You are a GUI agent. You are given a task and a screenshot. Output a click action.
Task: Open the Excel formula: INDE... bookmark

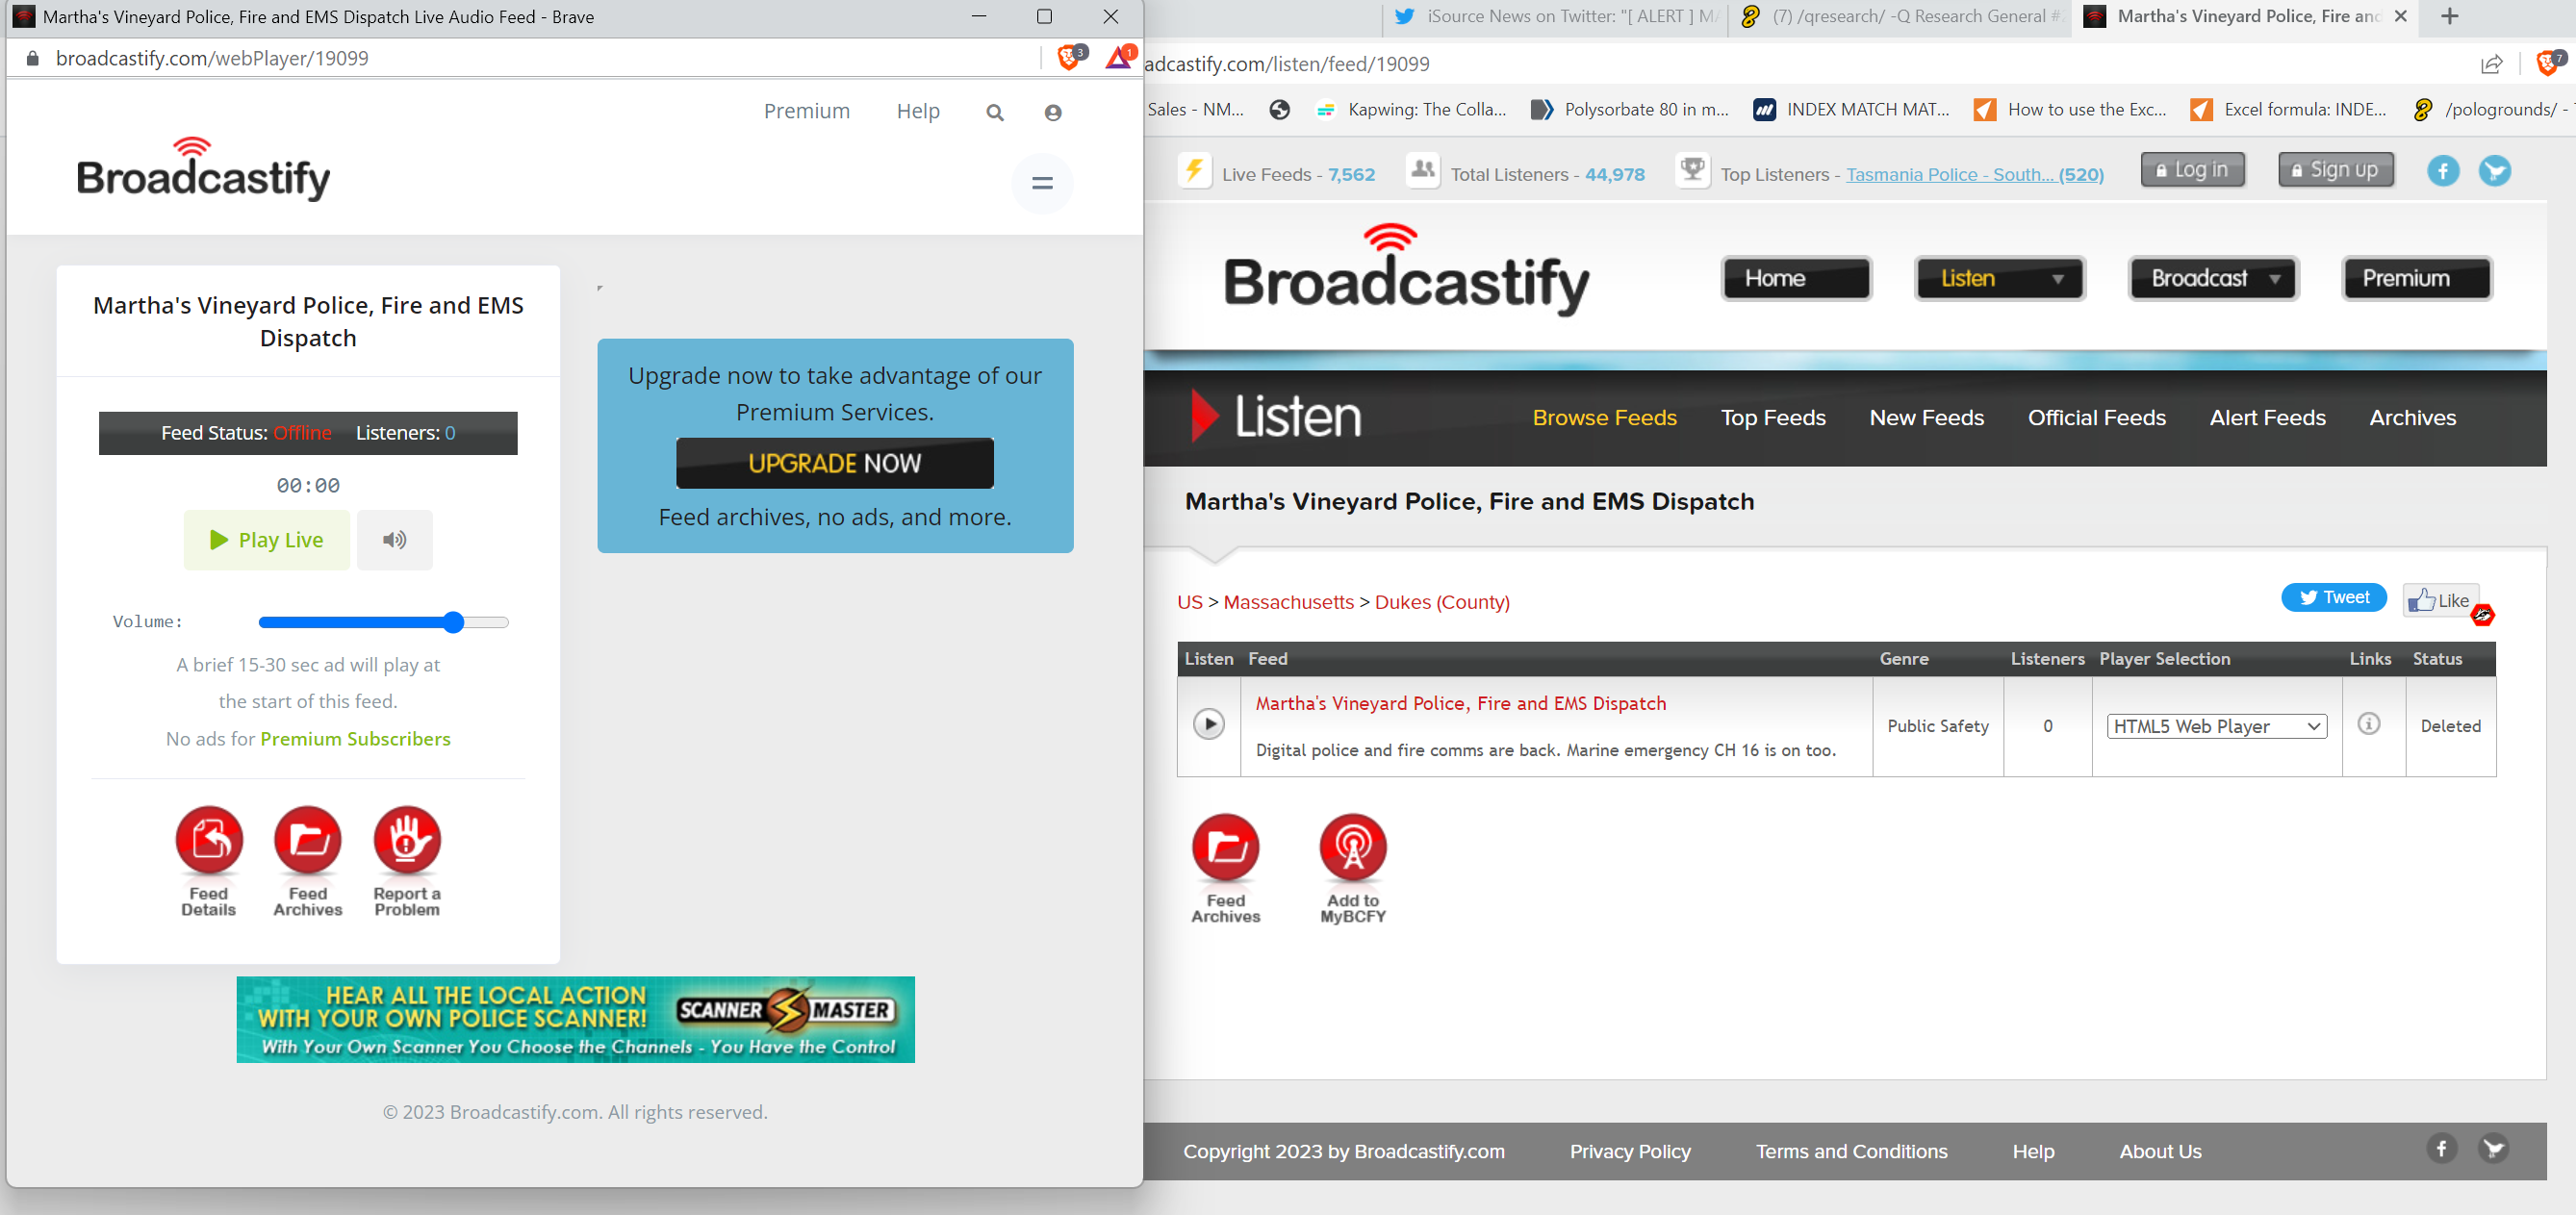2288,110
